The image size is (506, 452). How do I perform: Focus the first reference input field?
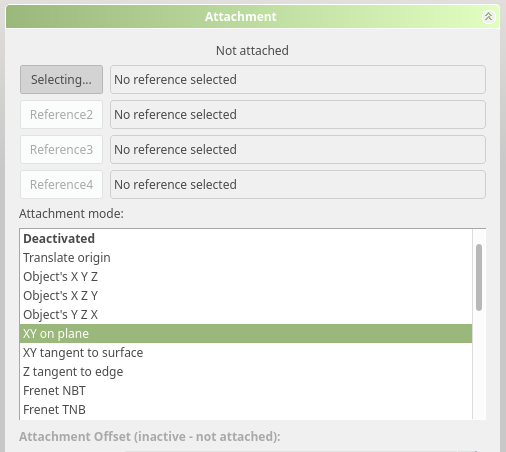[298, 80]
